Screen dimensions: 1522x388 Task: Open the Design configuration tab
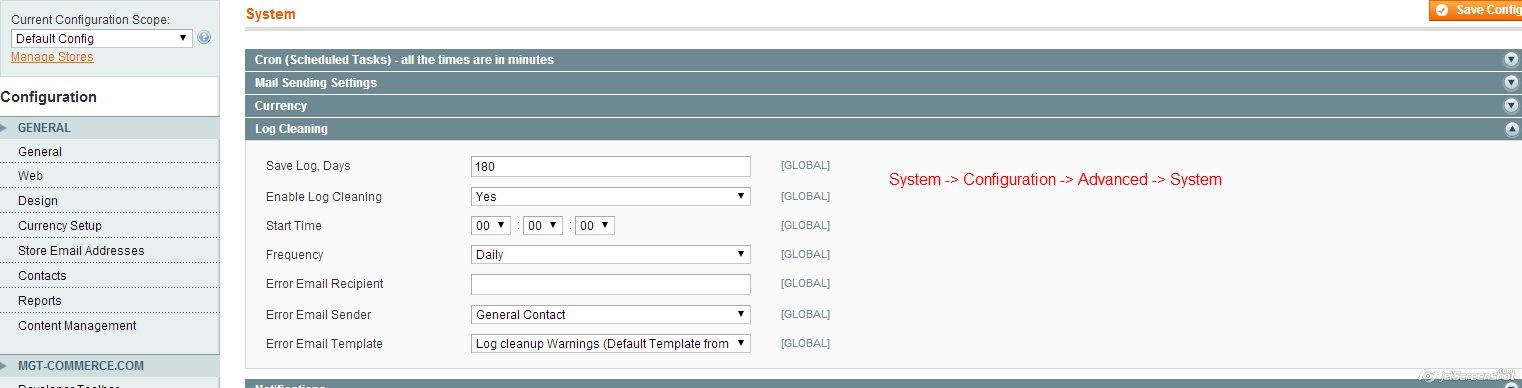click(x=109, y=201)
